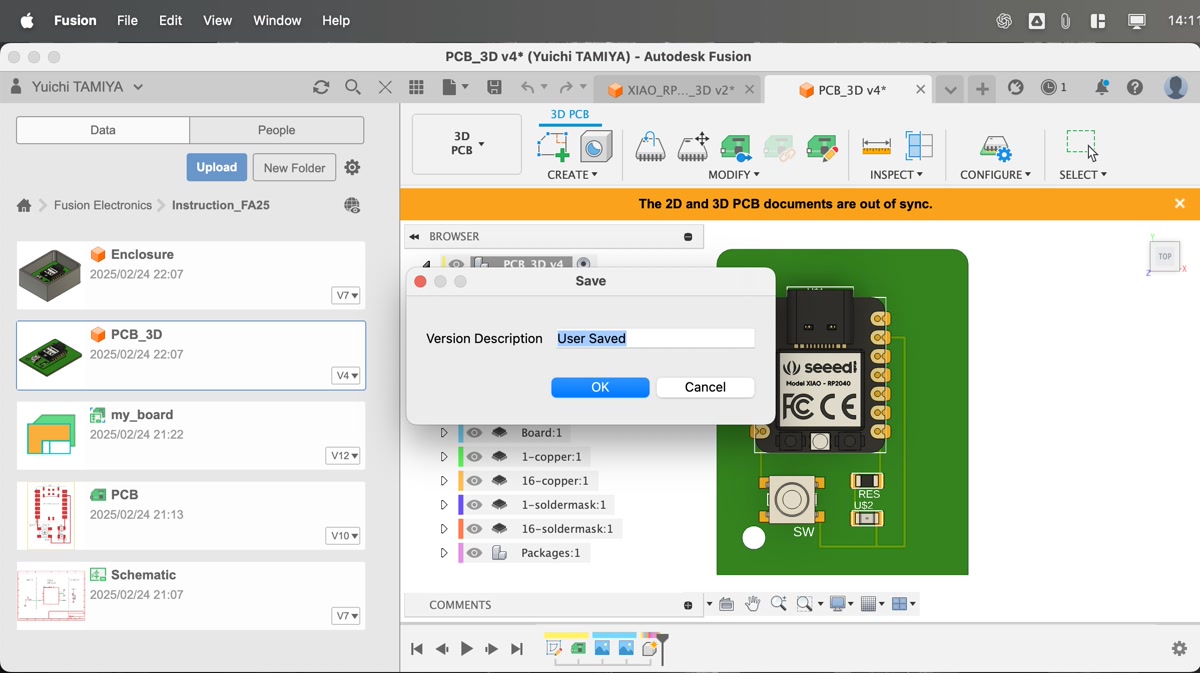Click the blue section analysis Inspect icon
The image size is (1200, 673).
click(919, 147)
